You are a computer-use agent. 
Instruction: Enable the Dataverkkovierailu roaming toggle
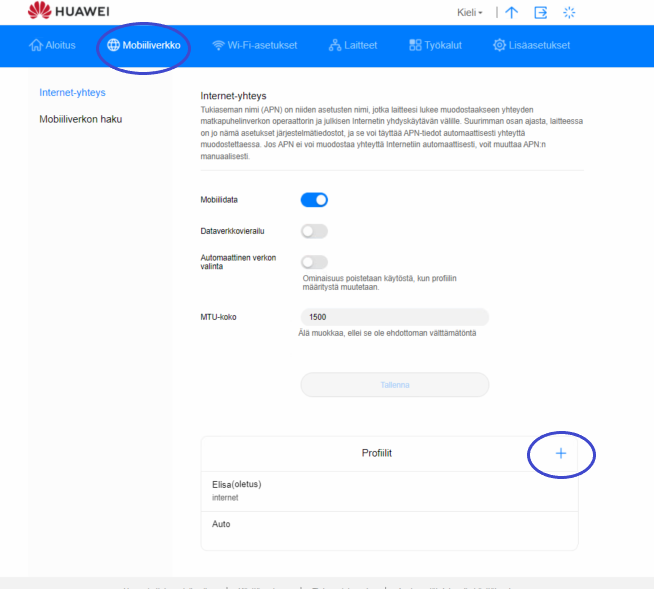click(x=314, y=231)
